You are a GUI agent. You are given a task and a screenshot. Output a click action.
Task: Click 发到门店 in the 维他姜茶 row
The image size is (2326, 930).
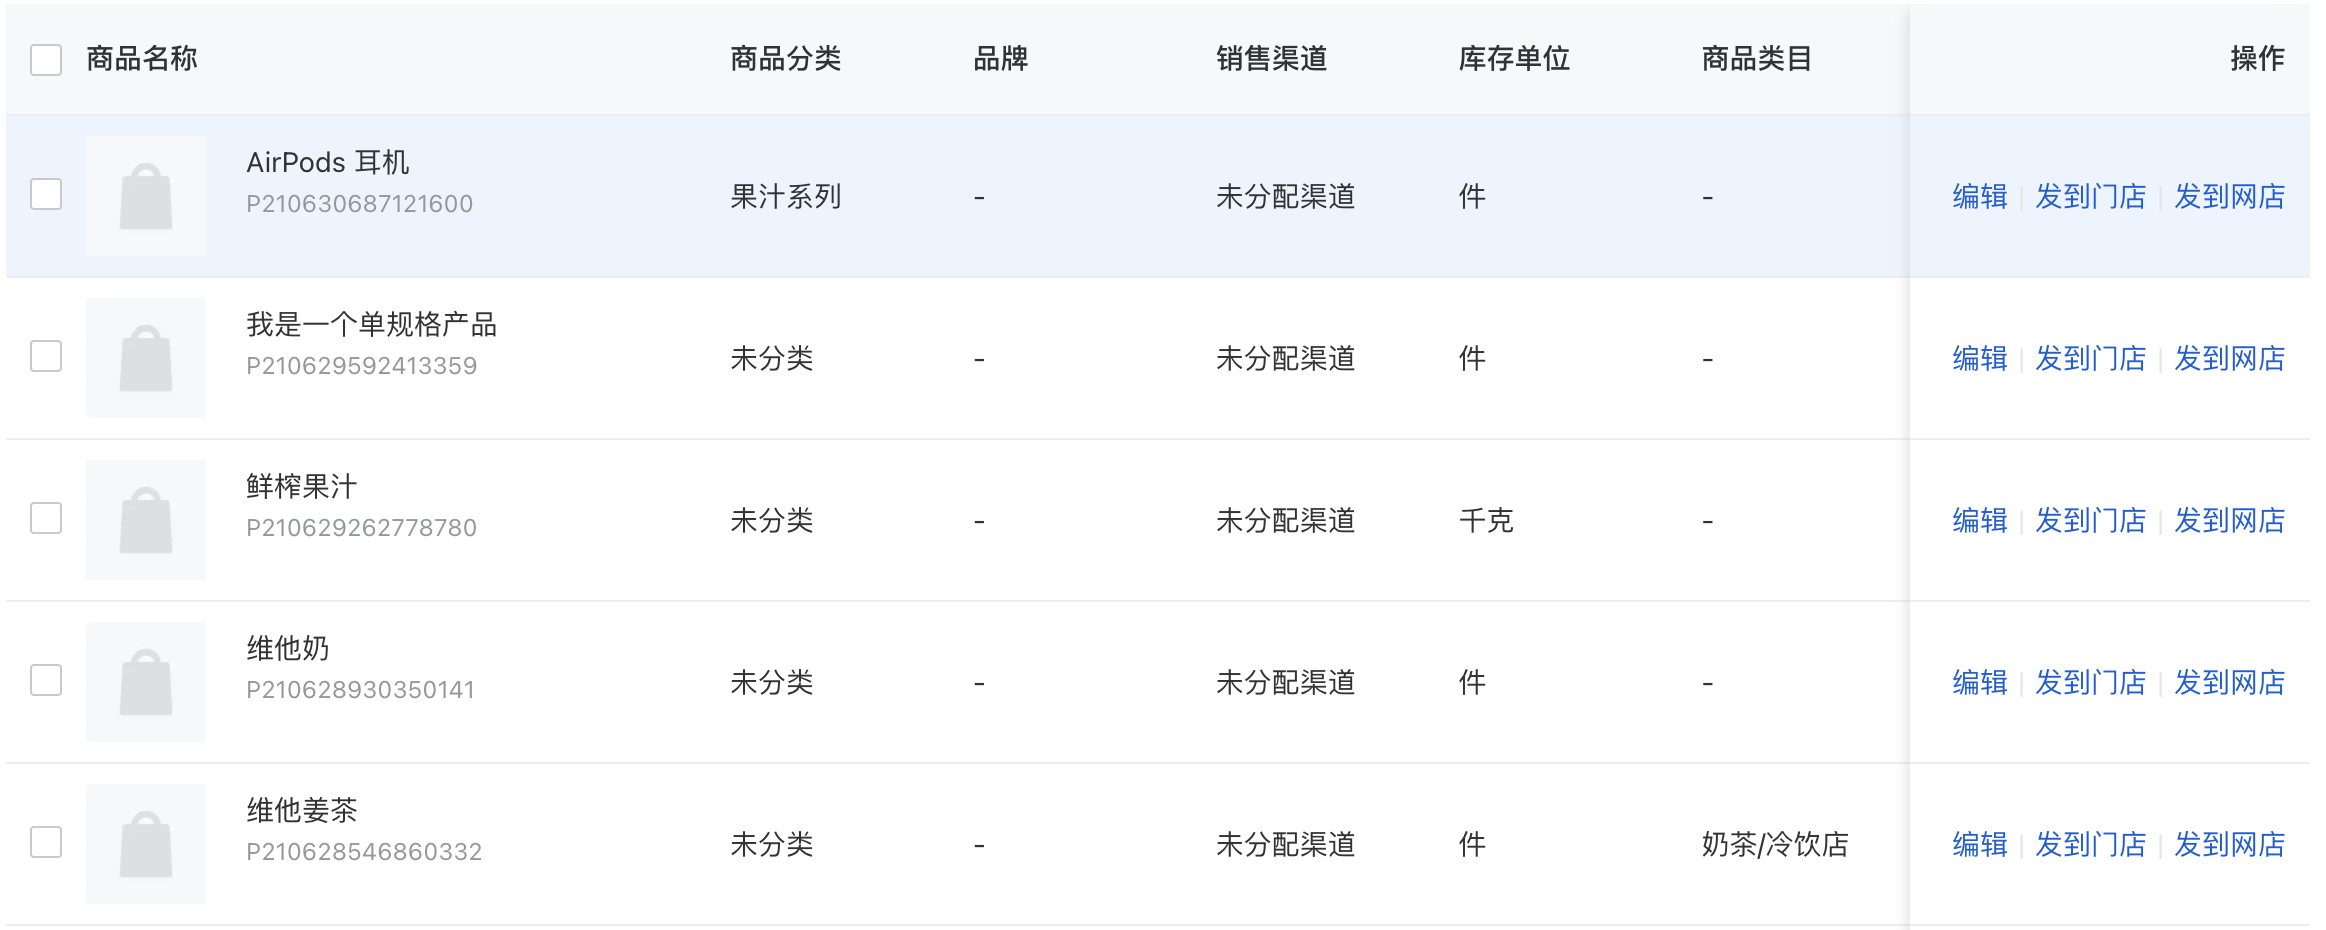point(2091,844)
